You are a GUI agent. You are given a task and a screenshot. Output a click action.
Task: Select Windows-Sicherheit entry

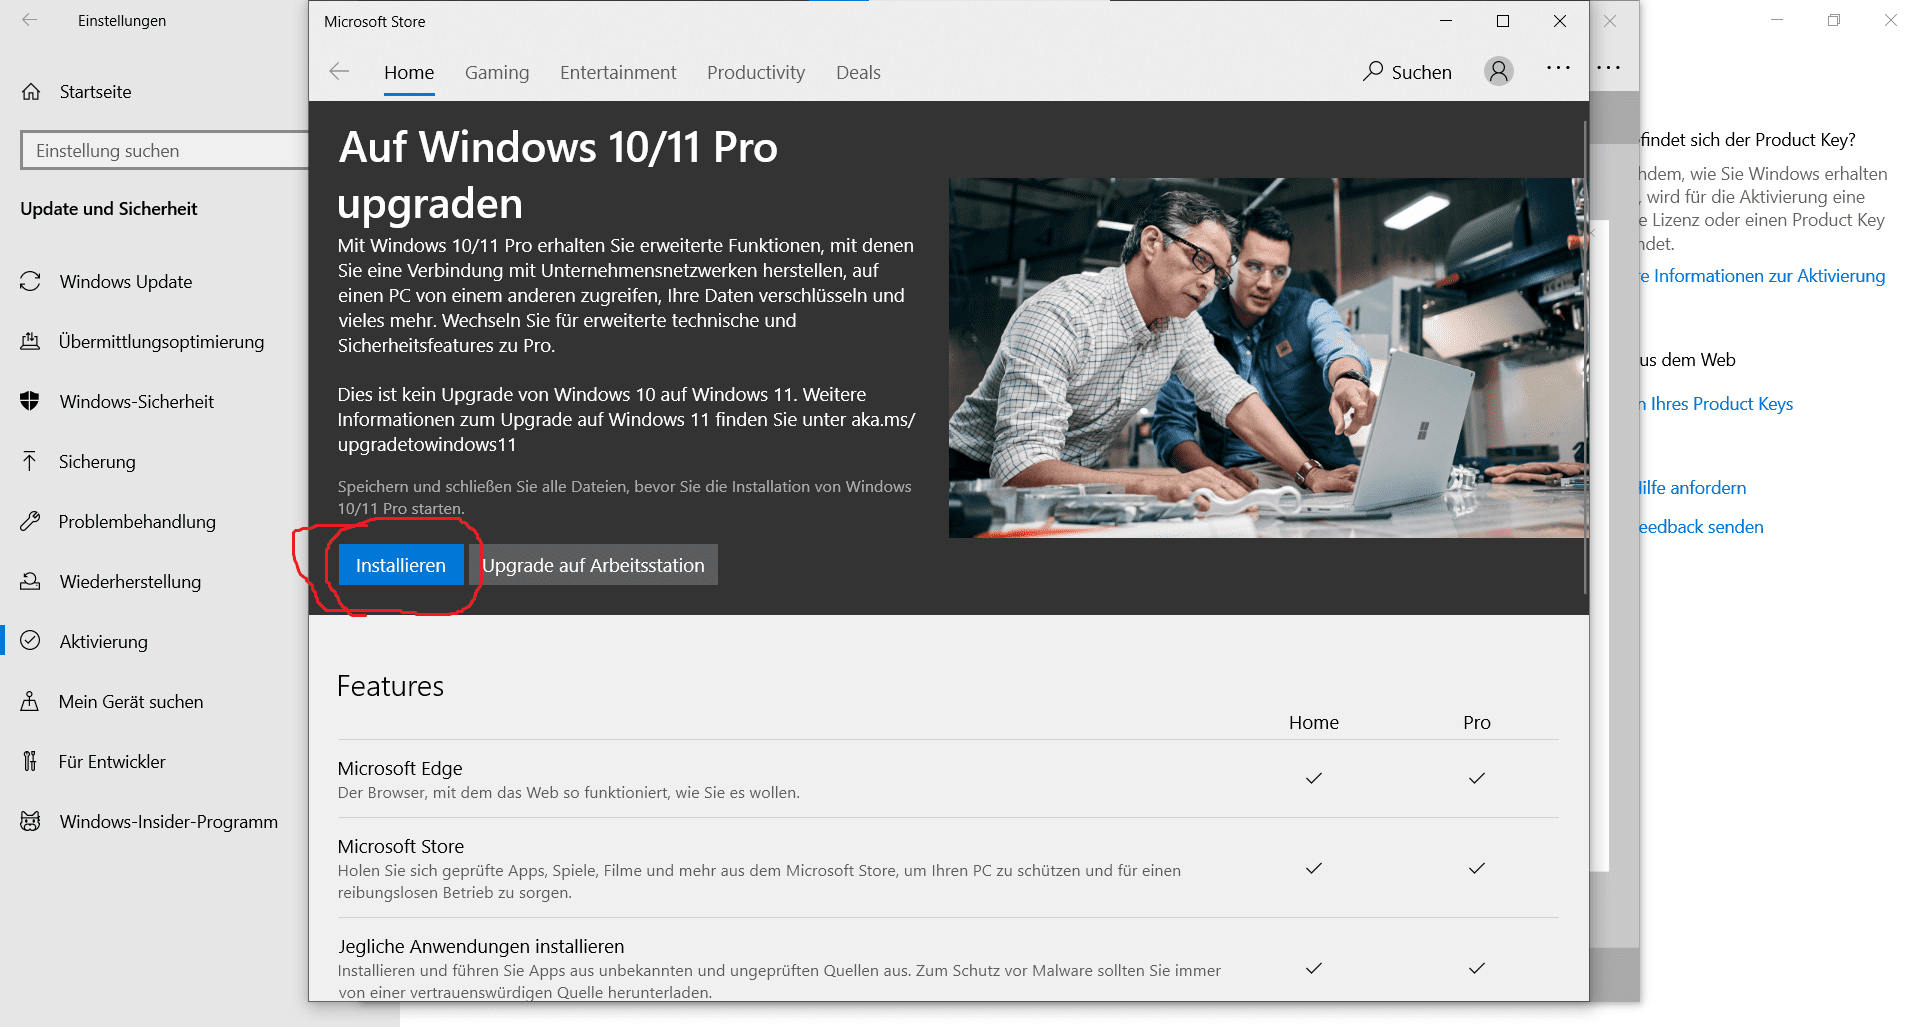tap(137, 402)
